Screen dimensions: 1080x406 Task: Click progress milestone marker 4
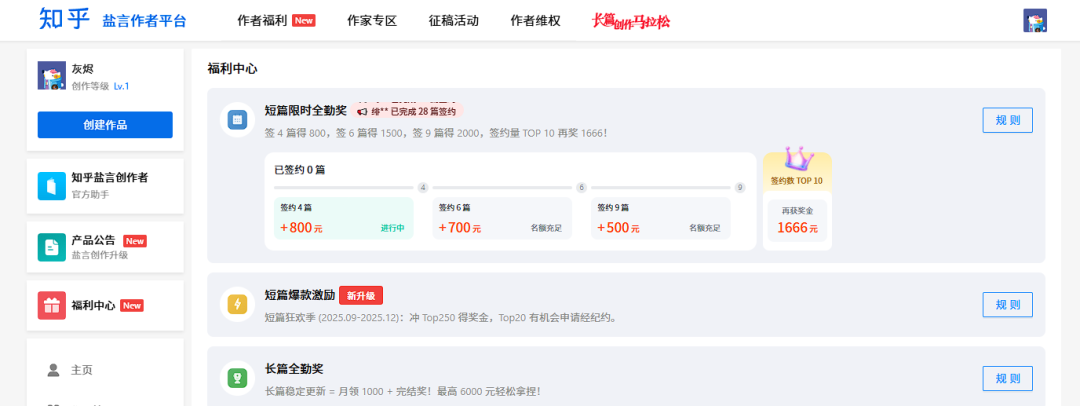coord(423,187)
